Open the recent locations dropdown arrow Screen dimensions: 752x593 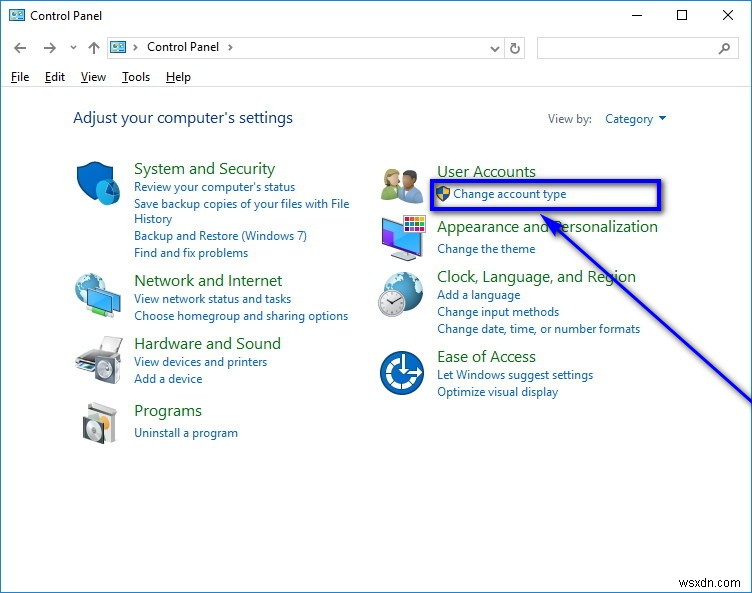pos(73,48)
